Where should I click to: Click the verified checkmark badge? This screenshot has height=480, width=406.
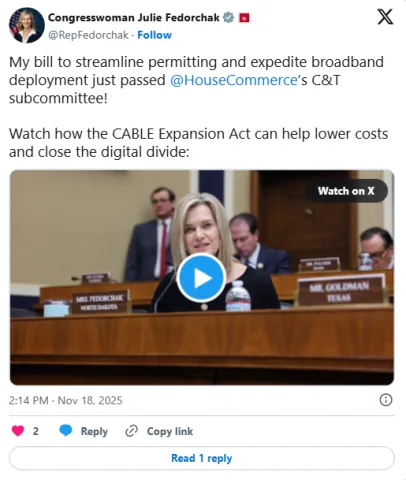point(228,17)
